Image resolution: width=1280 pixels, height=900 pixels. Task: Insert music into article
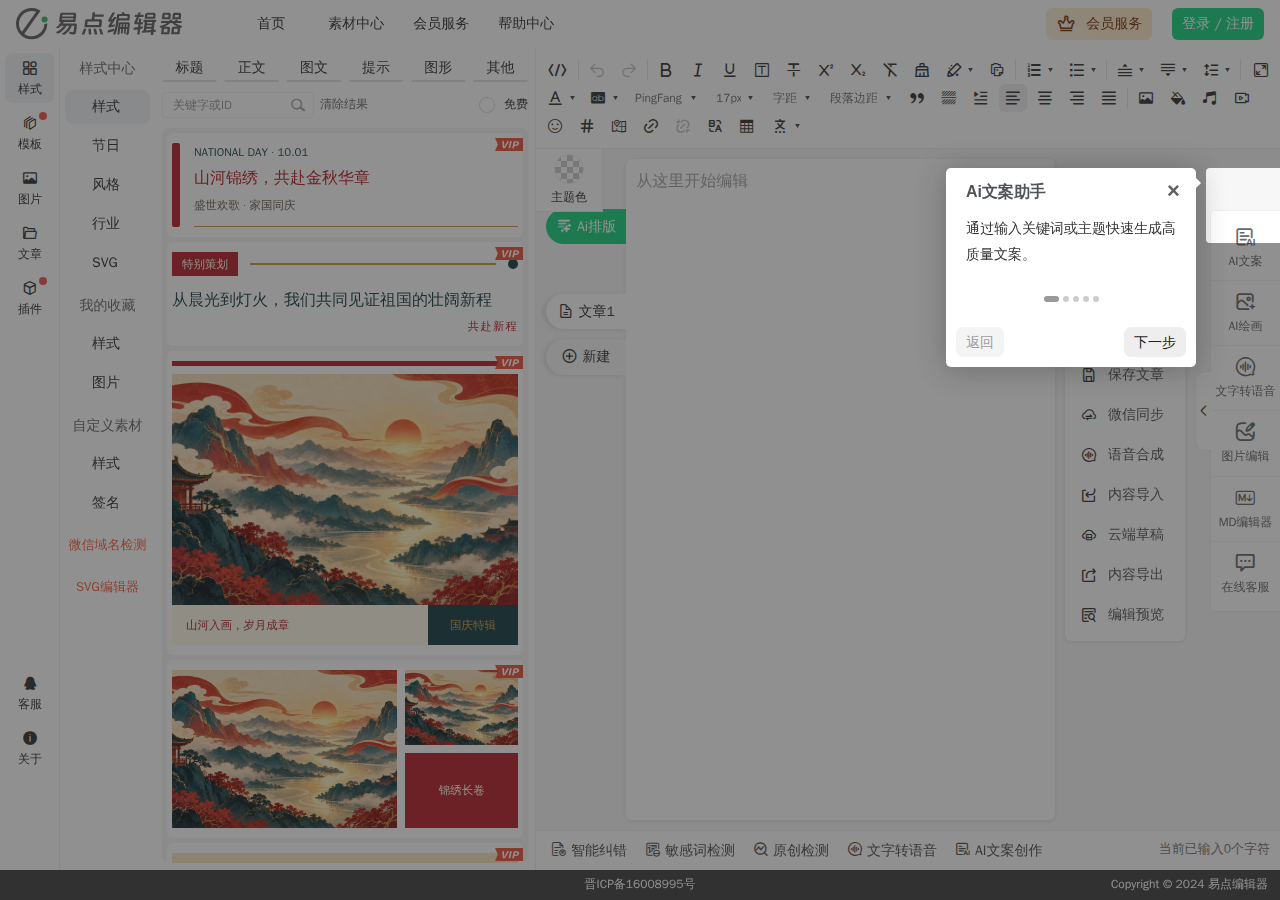click(1210, 98)
